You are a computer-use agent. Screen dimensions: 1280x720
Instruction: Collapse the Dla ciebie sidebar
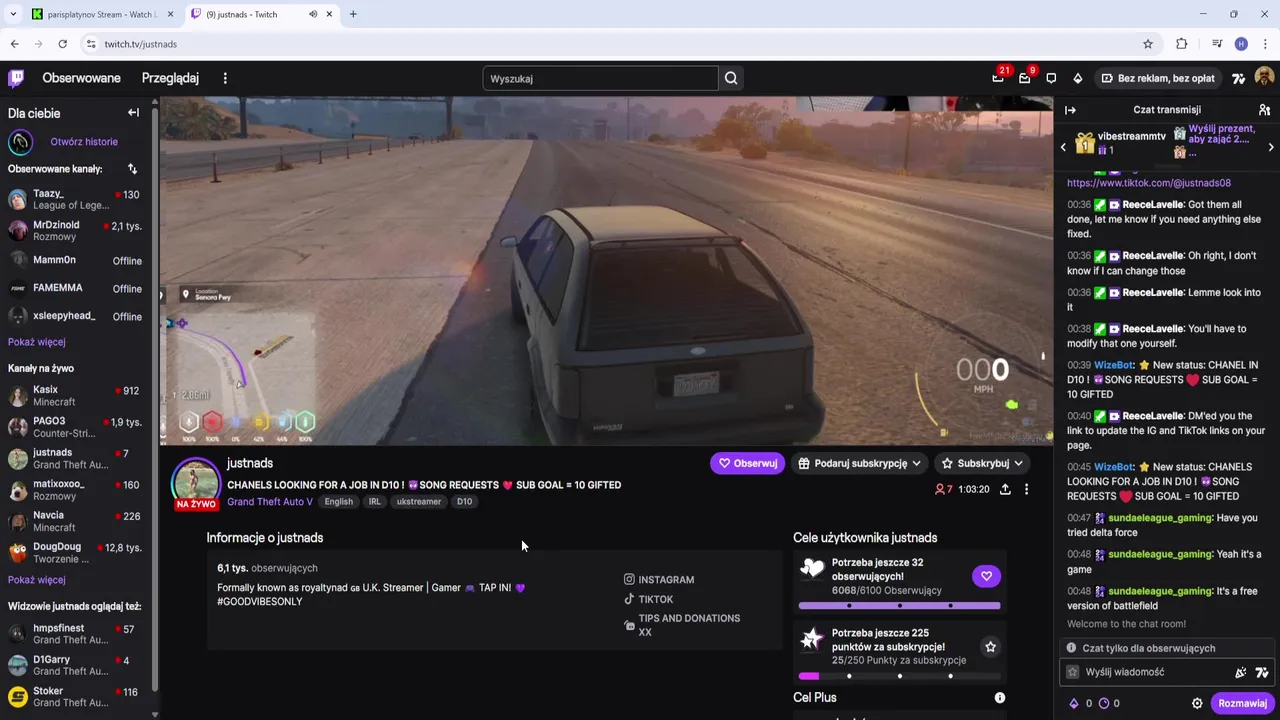[133, 113]
